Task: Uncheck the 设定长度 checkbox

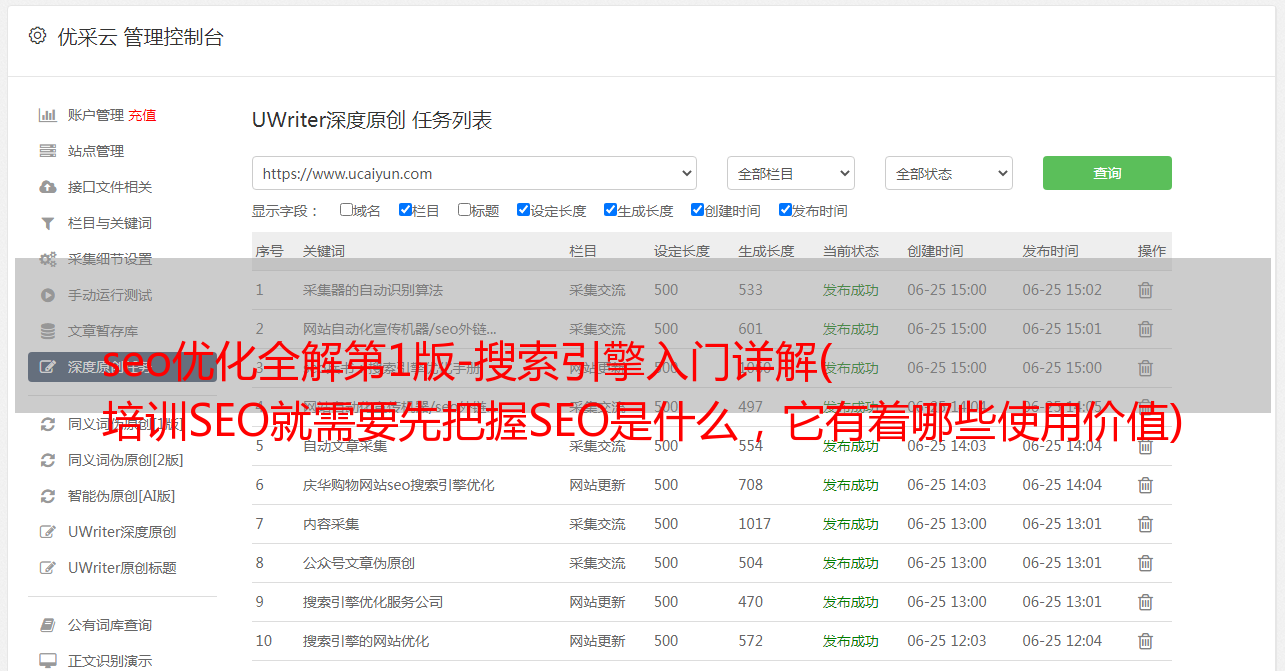Action: coord(523,210)
